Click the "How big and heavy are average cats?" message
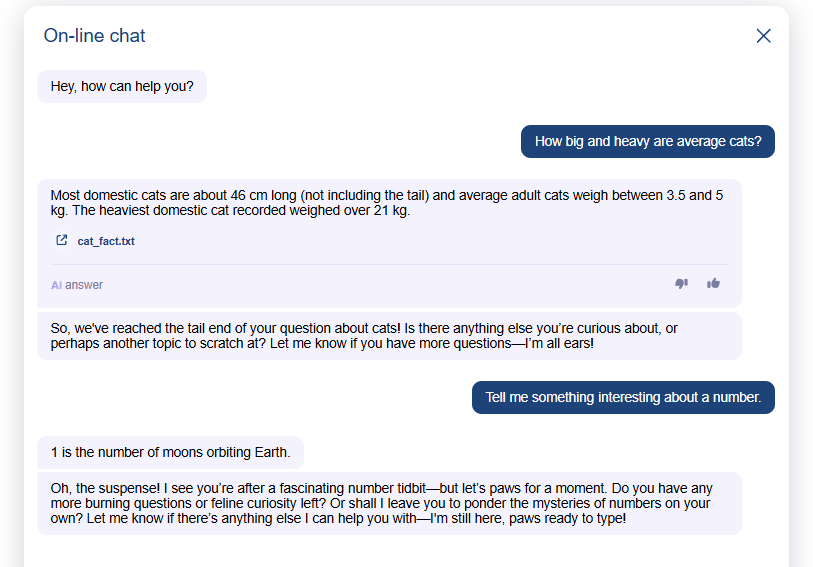The width and height of the screenshot is (813, 567). click(x=647, y=141)
